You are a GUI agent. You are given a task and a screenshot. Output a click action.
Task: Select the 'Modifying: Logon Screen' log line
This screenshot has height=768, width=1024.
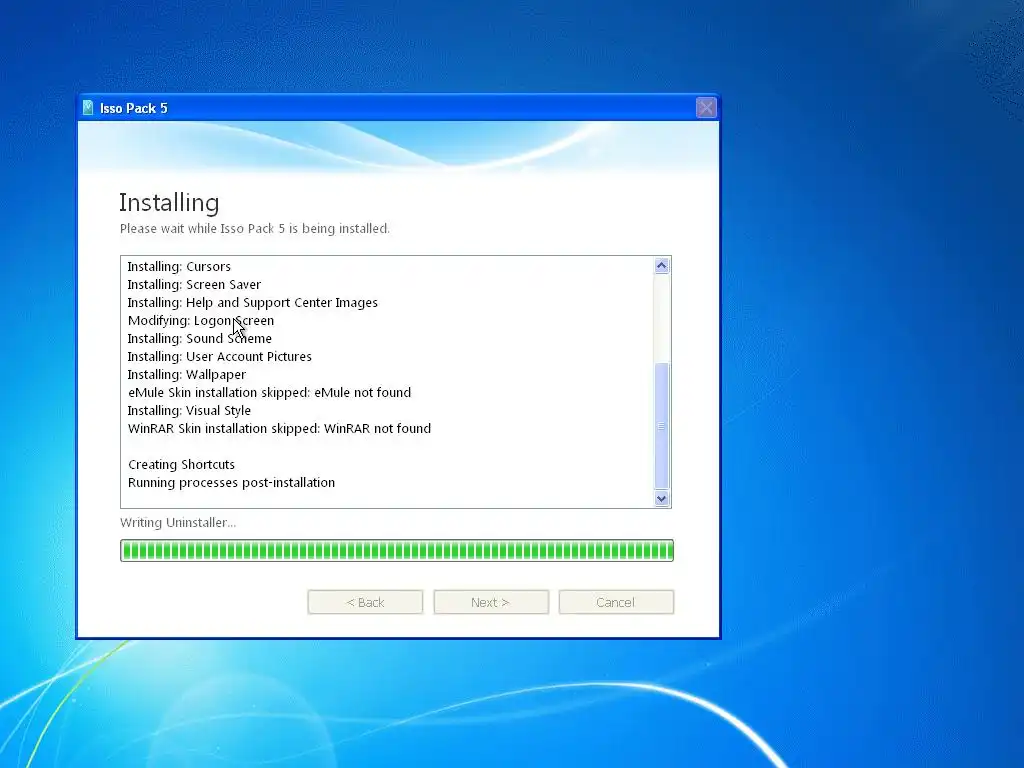200,321
